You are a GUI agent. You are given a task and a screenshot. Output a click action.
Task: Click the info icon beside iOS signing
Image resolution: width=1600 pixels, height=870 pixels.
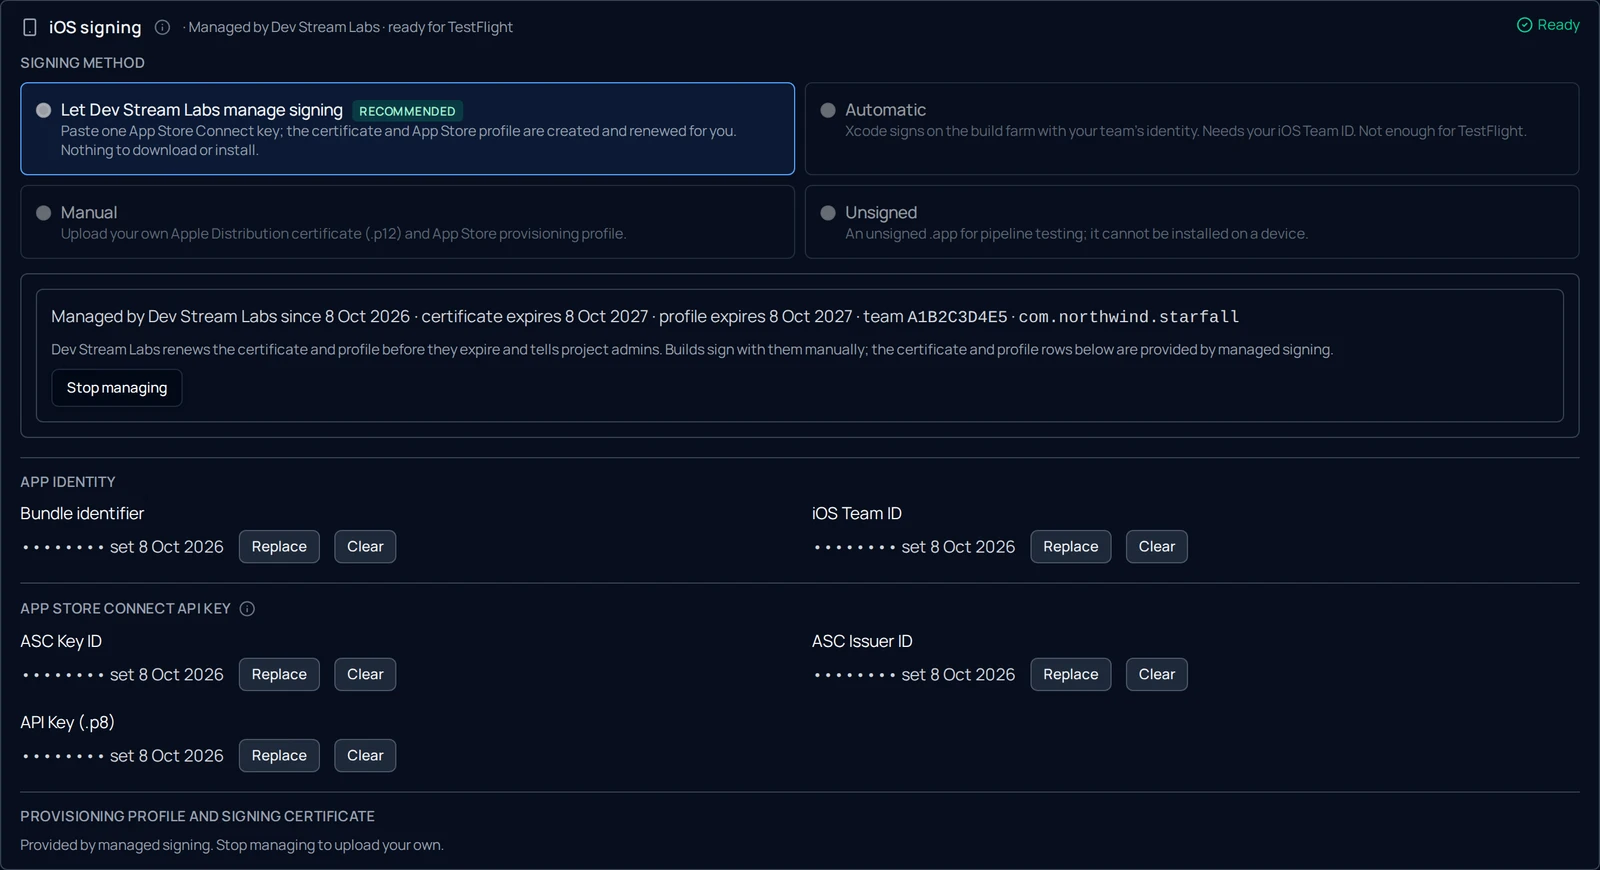pyautogui.click(x=162, y=27)
